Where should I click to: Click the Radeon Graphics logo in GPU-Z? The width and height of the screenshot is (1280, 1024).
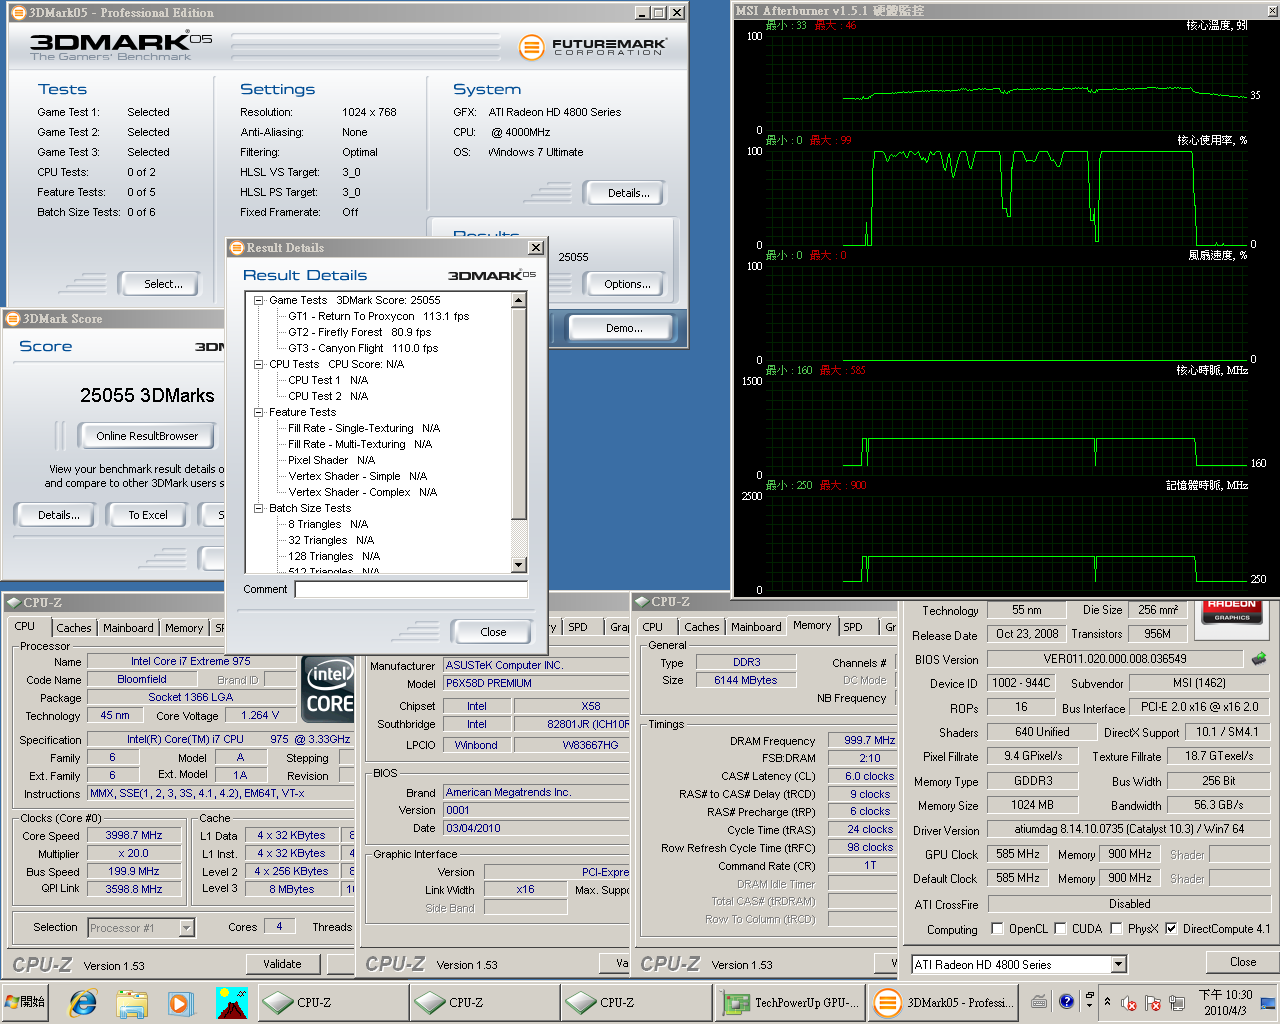coord(1231,611)
